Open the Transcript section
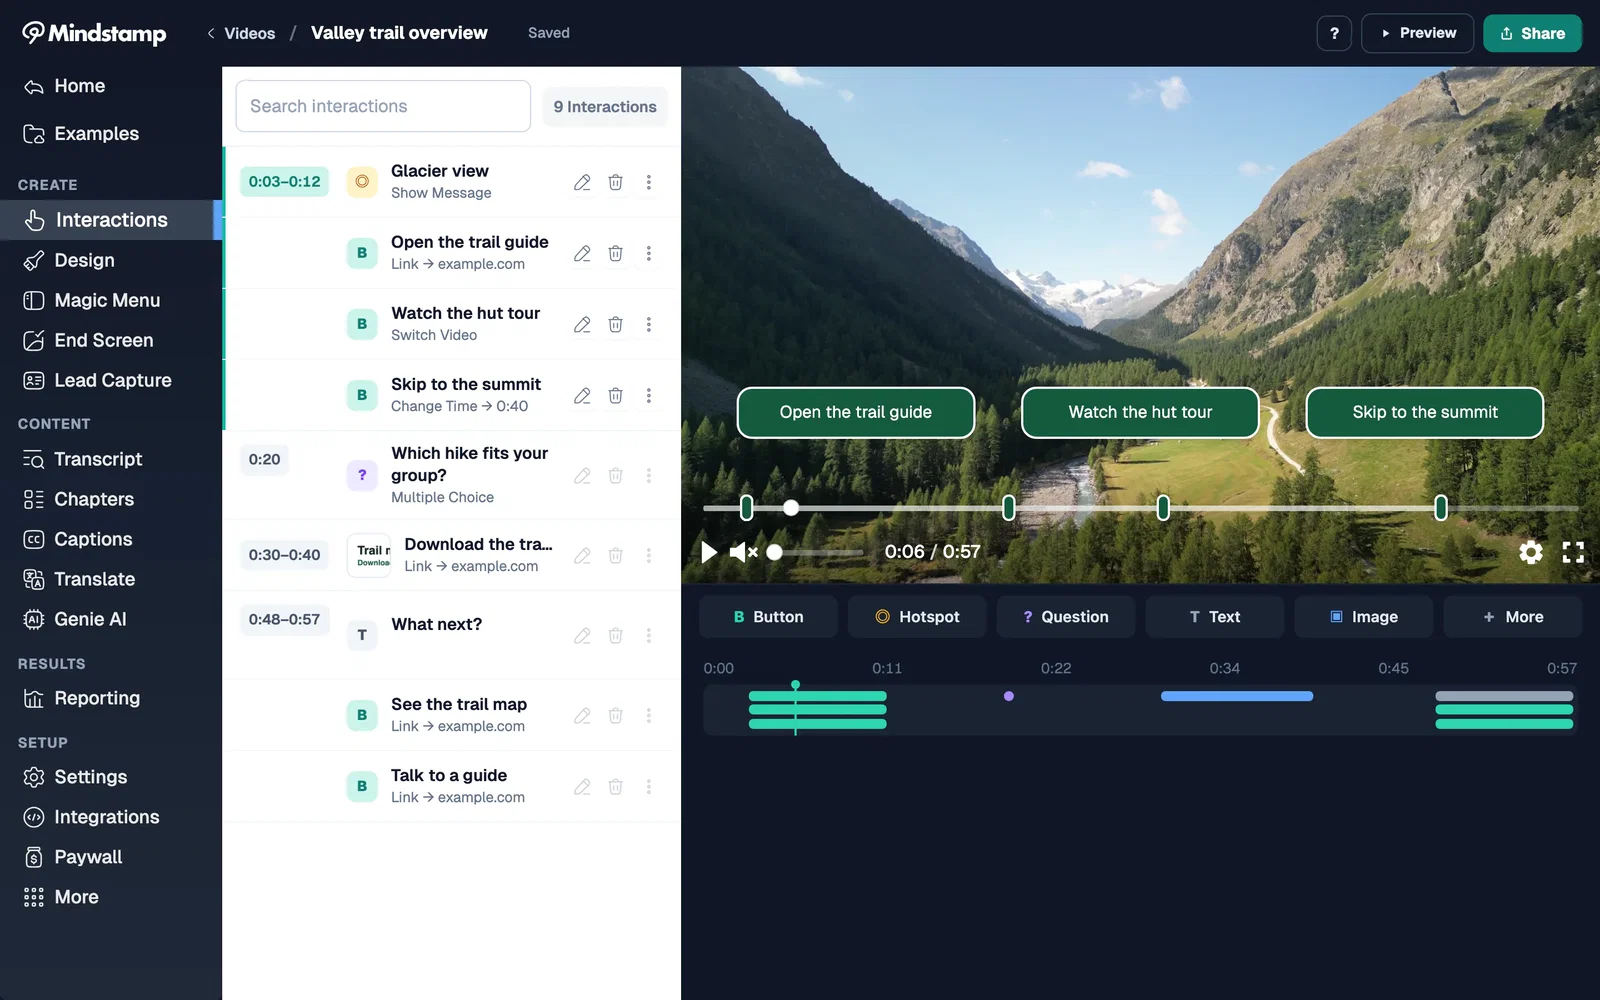Screen dimensions: 1600x1000 coord(110,459)
